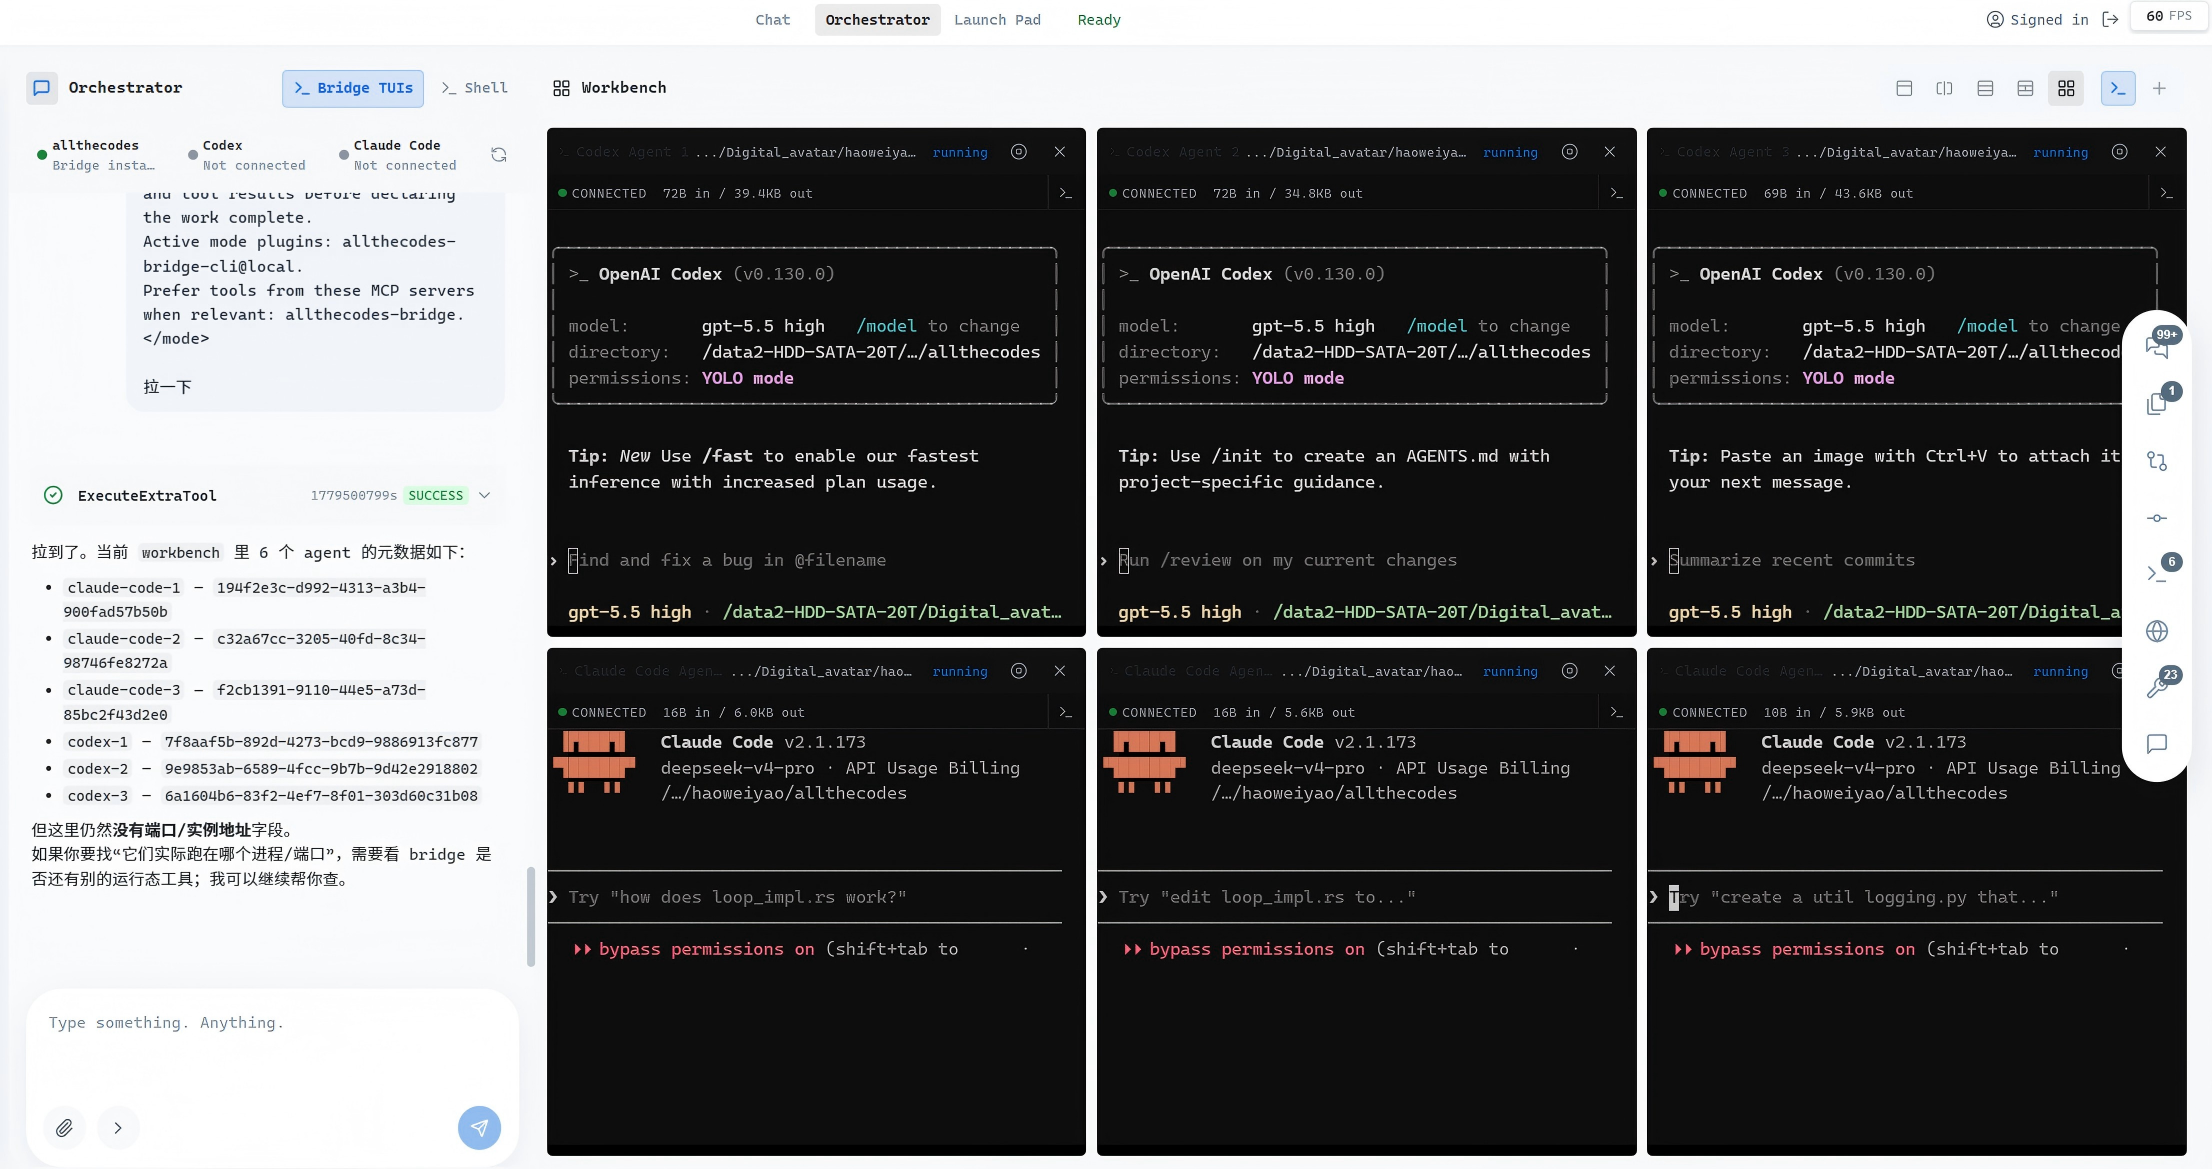This screenshot has height=1169, width=2212.
Task: Add a new workbench pane with plus icon
Action: tap(2159, 88)
